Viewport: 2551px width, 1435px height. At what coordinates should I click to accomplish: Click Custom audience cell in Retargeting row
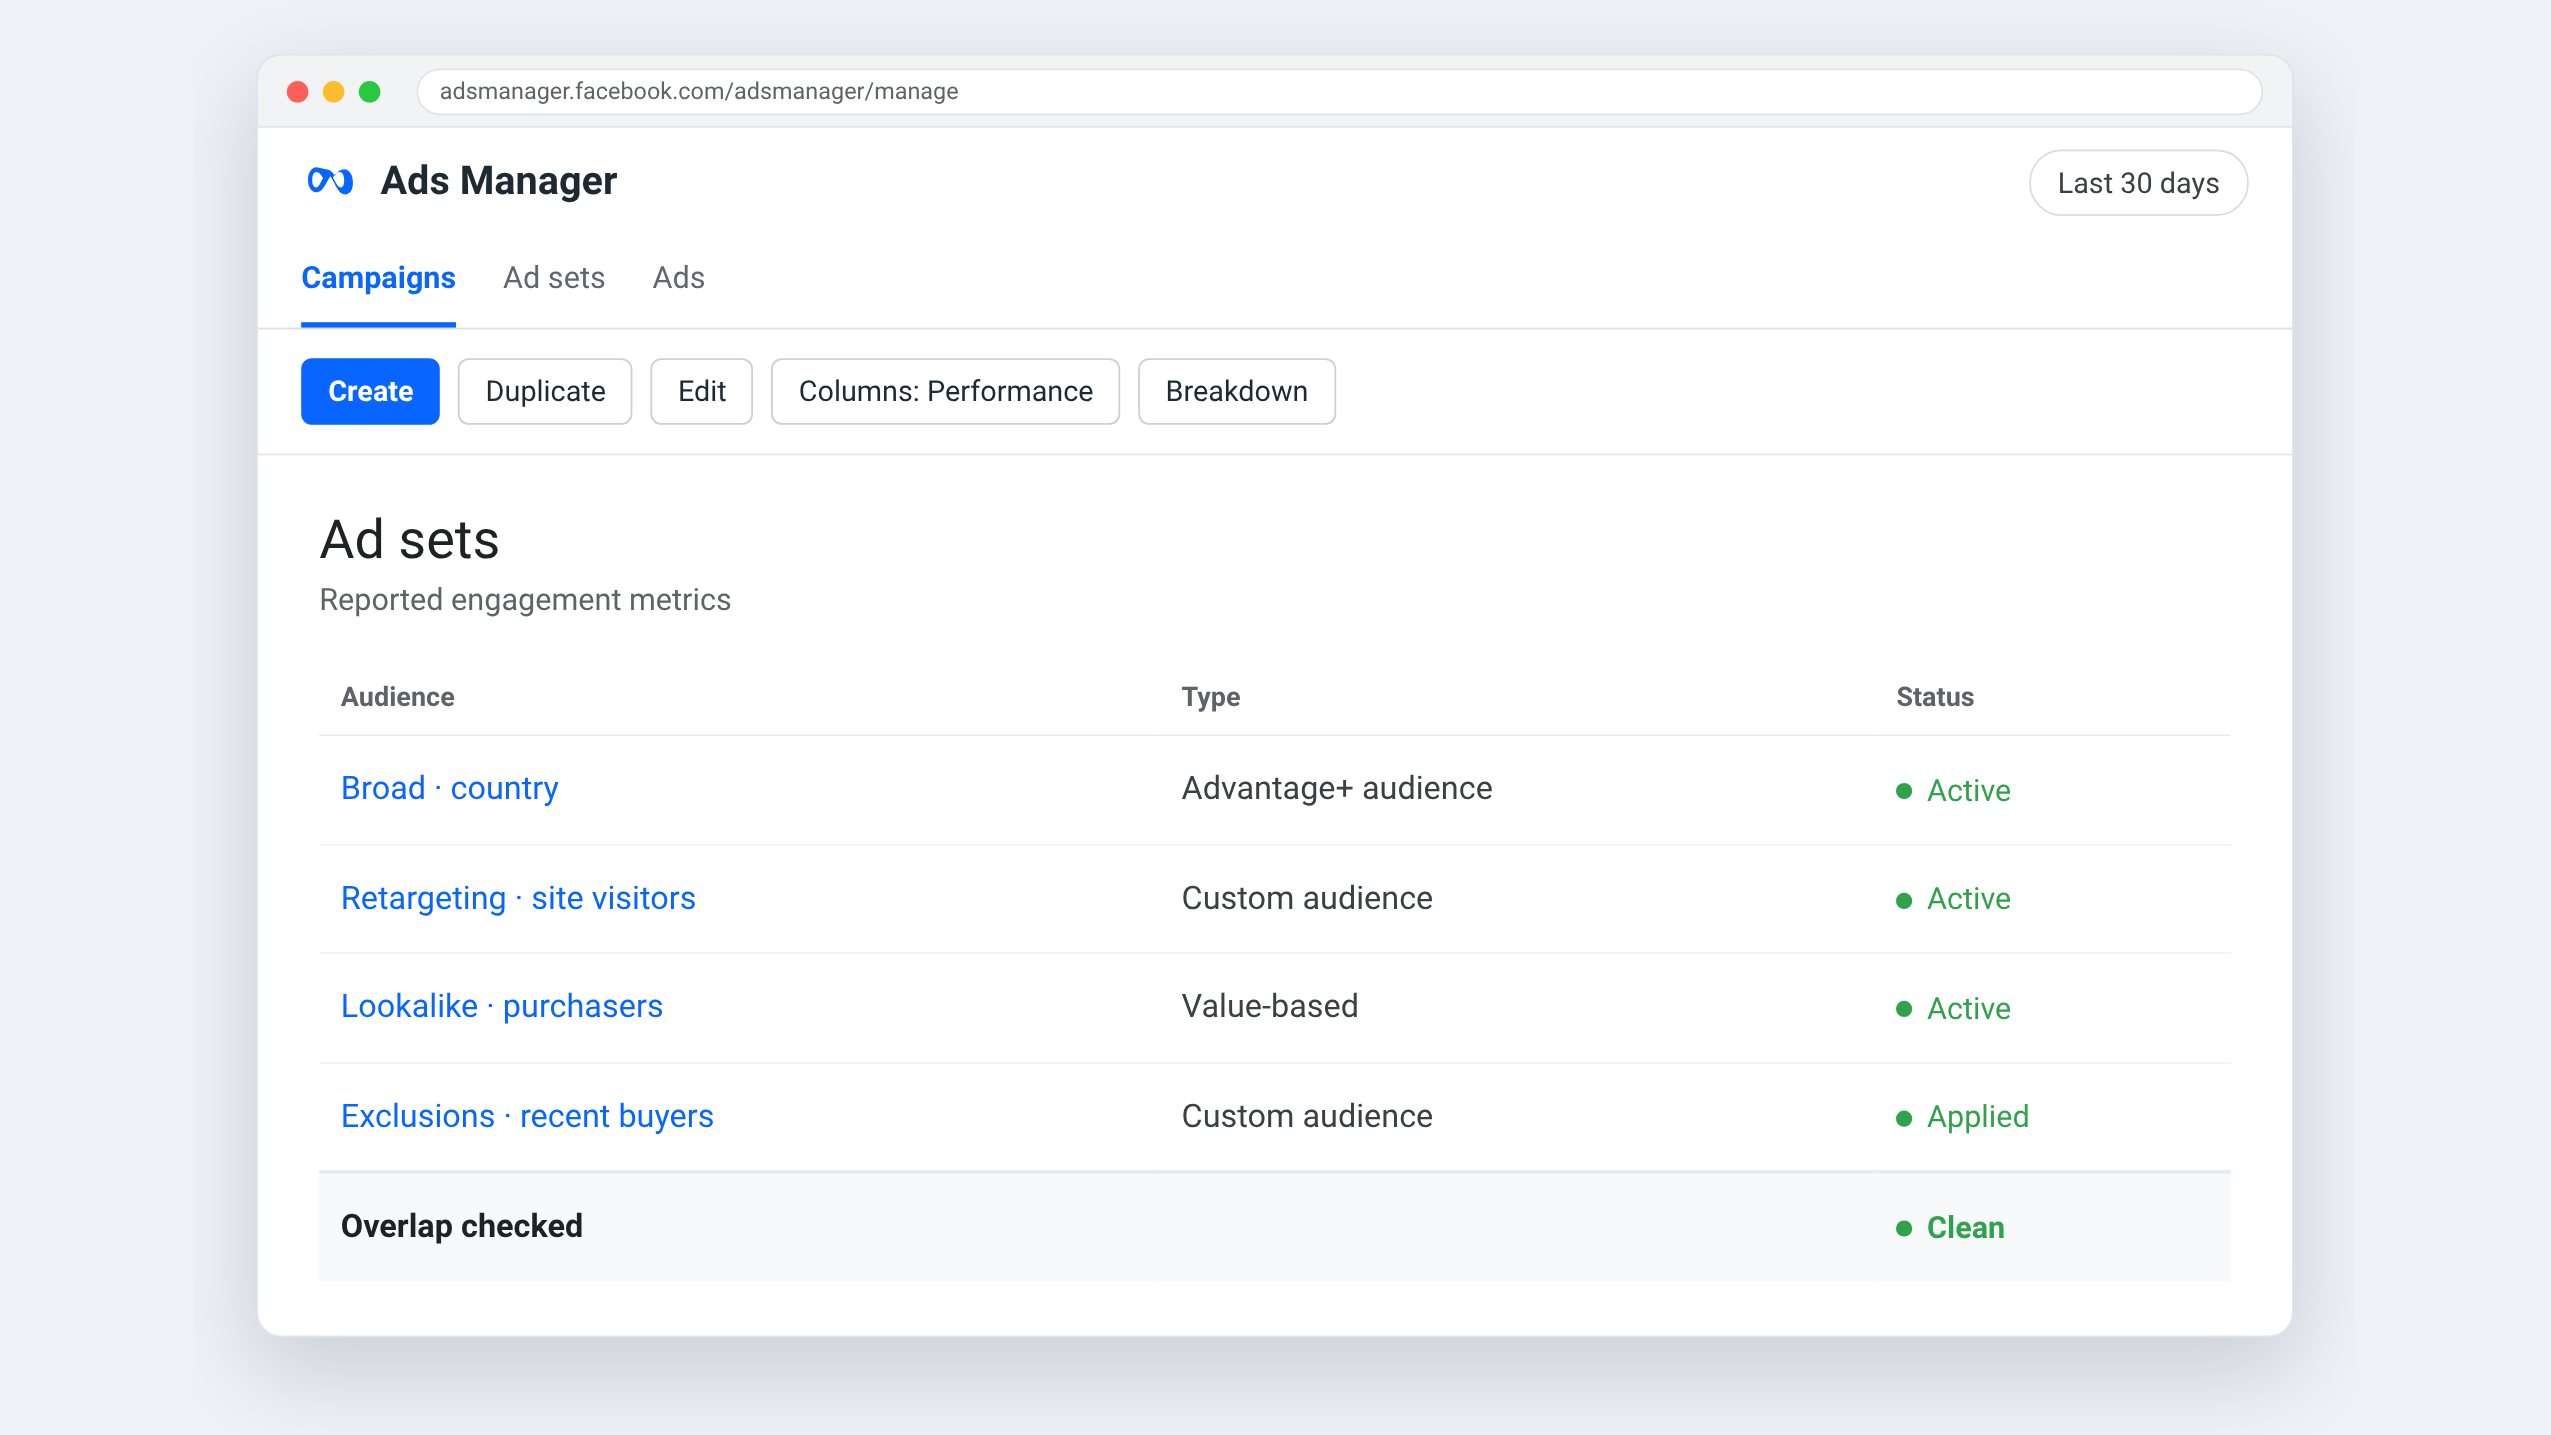point(1307,898)
